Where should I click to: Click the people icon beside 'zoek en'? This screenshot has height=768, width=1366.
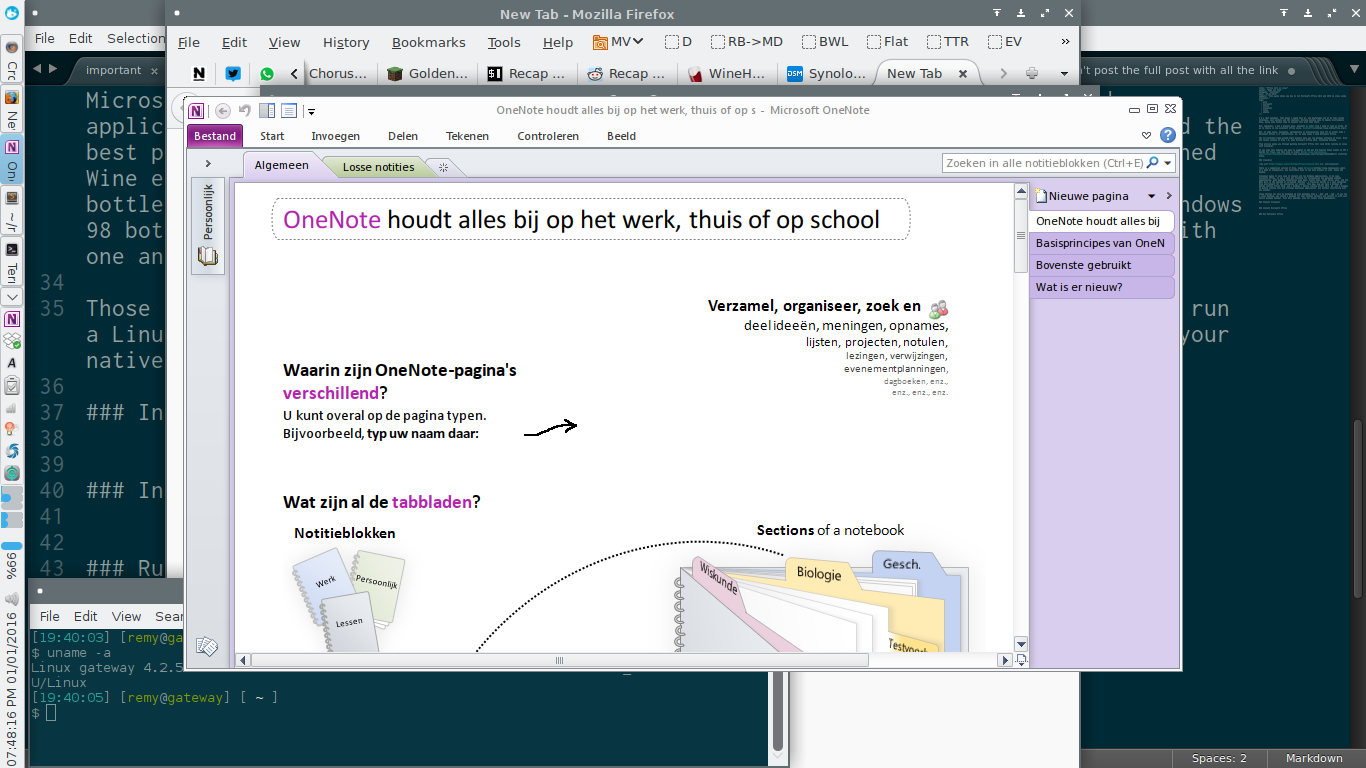(938, 309)
